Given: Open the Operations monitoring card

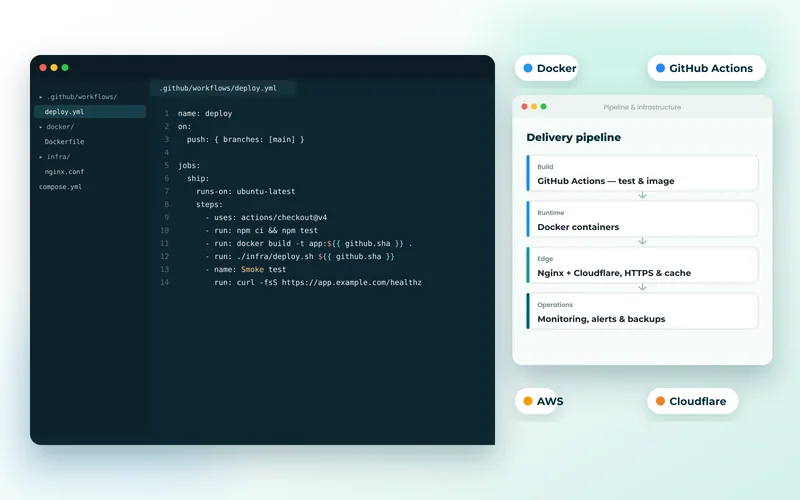Looking at the screenshot, I should [x=642, y=311].
